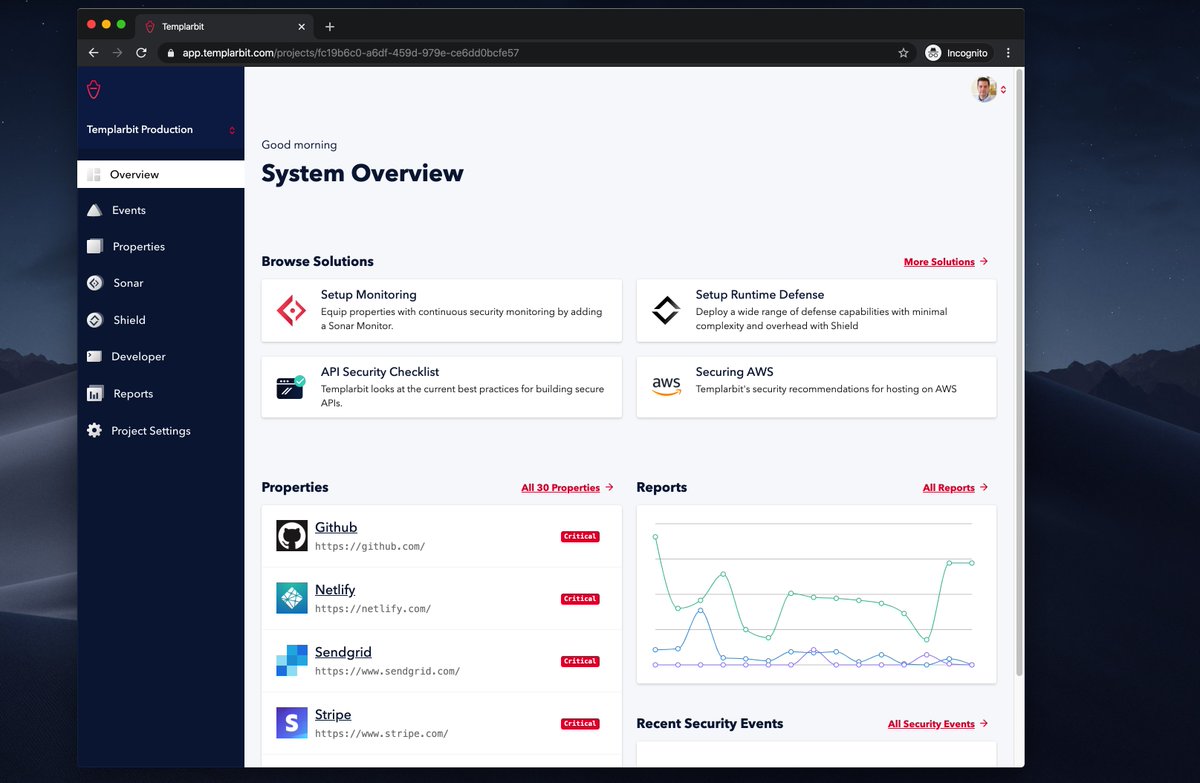Click Netlify's Critical badge
The height and width of the screenshot is (783, 1200).
[580, 599]
